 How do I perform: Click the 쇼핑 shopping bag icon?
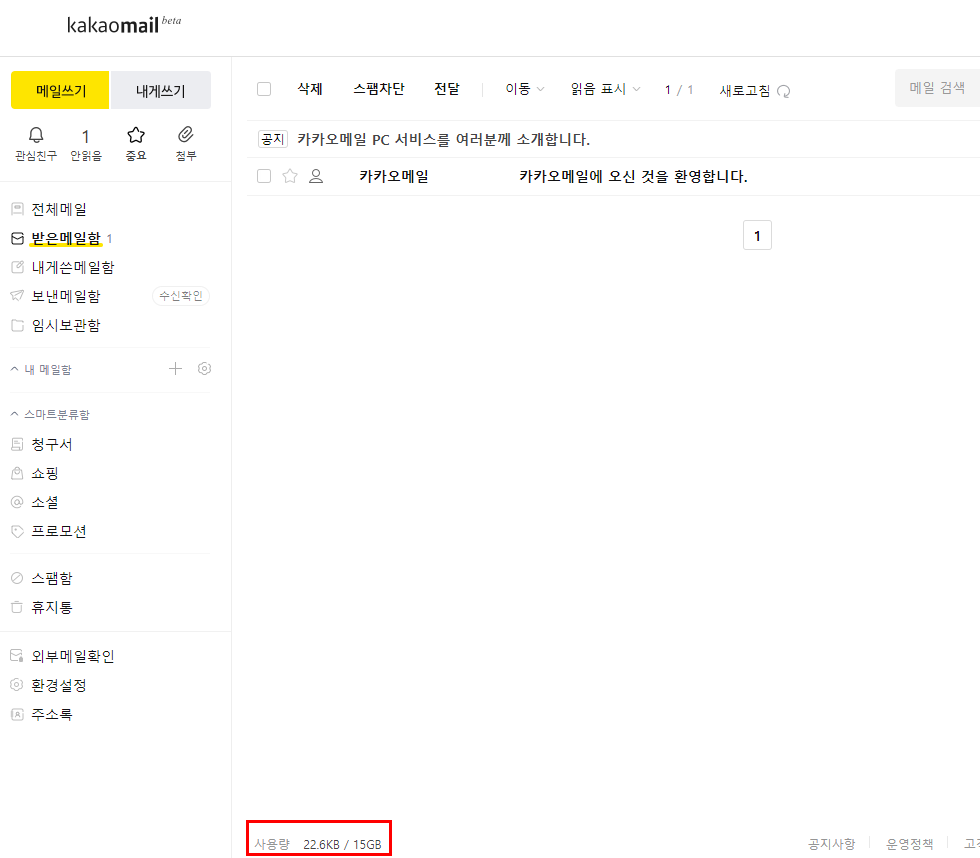click(18, 473)
